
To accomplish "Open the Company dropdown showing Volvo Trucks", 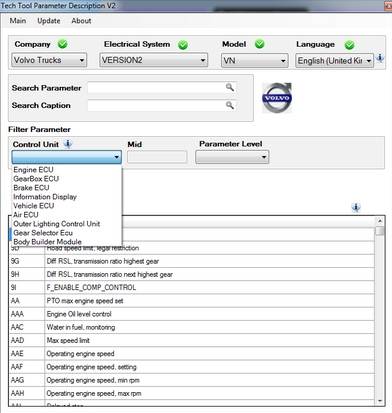I will point(49,60).
